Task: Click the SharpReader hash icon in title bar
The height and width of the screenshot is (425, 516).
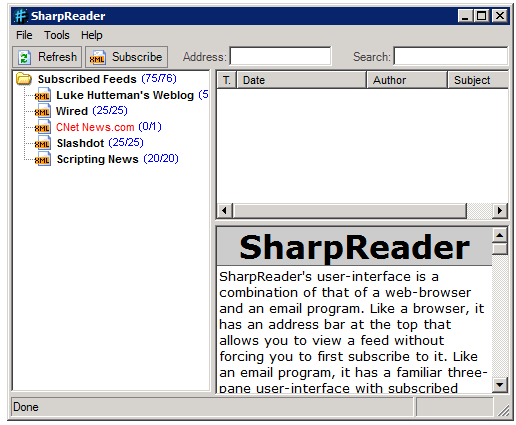Action: (x=21, y=16)
